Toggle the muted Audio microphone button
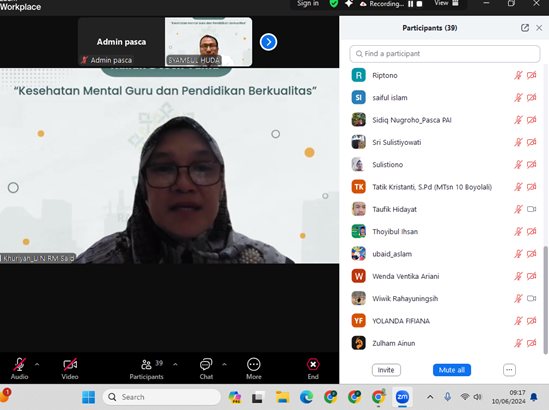The width and height of the screenshot is (549, 410). tap(19, 364)
